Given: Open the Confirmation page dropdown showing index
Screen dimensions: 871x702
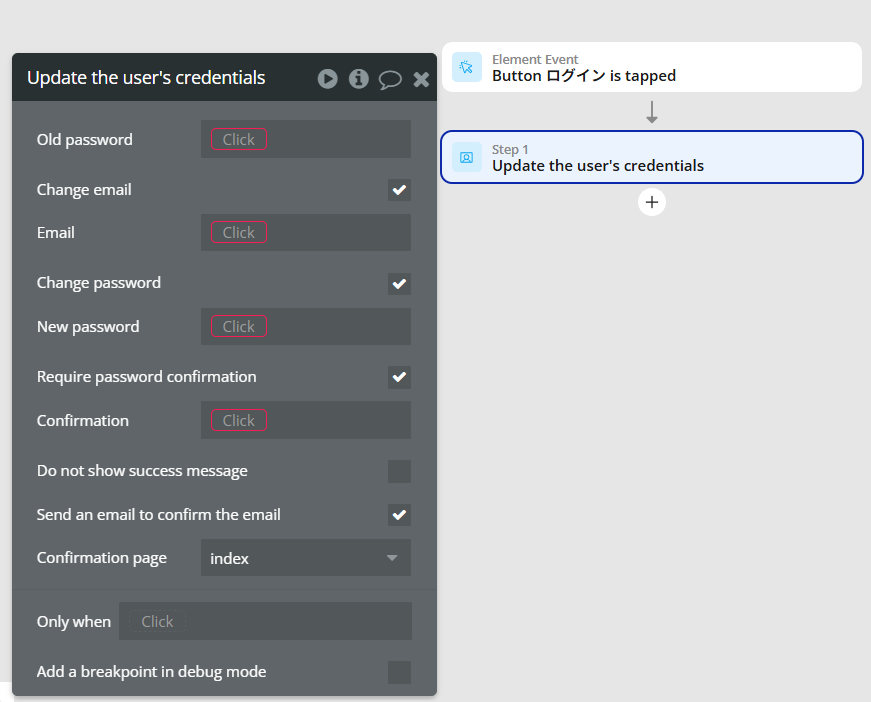Looking at the screenshot, I should (x=306, y=558).
